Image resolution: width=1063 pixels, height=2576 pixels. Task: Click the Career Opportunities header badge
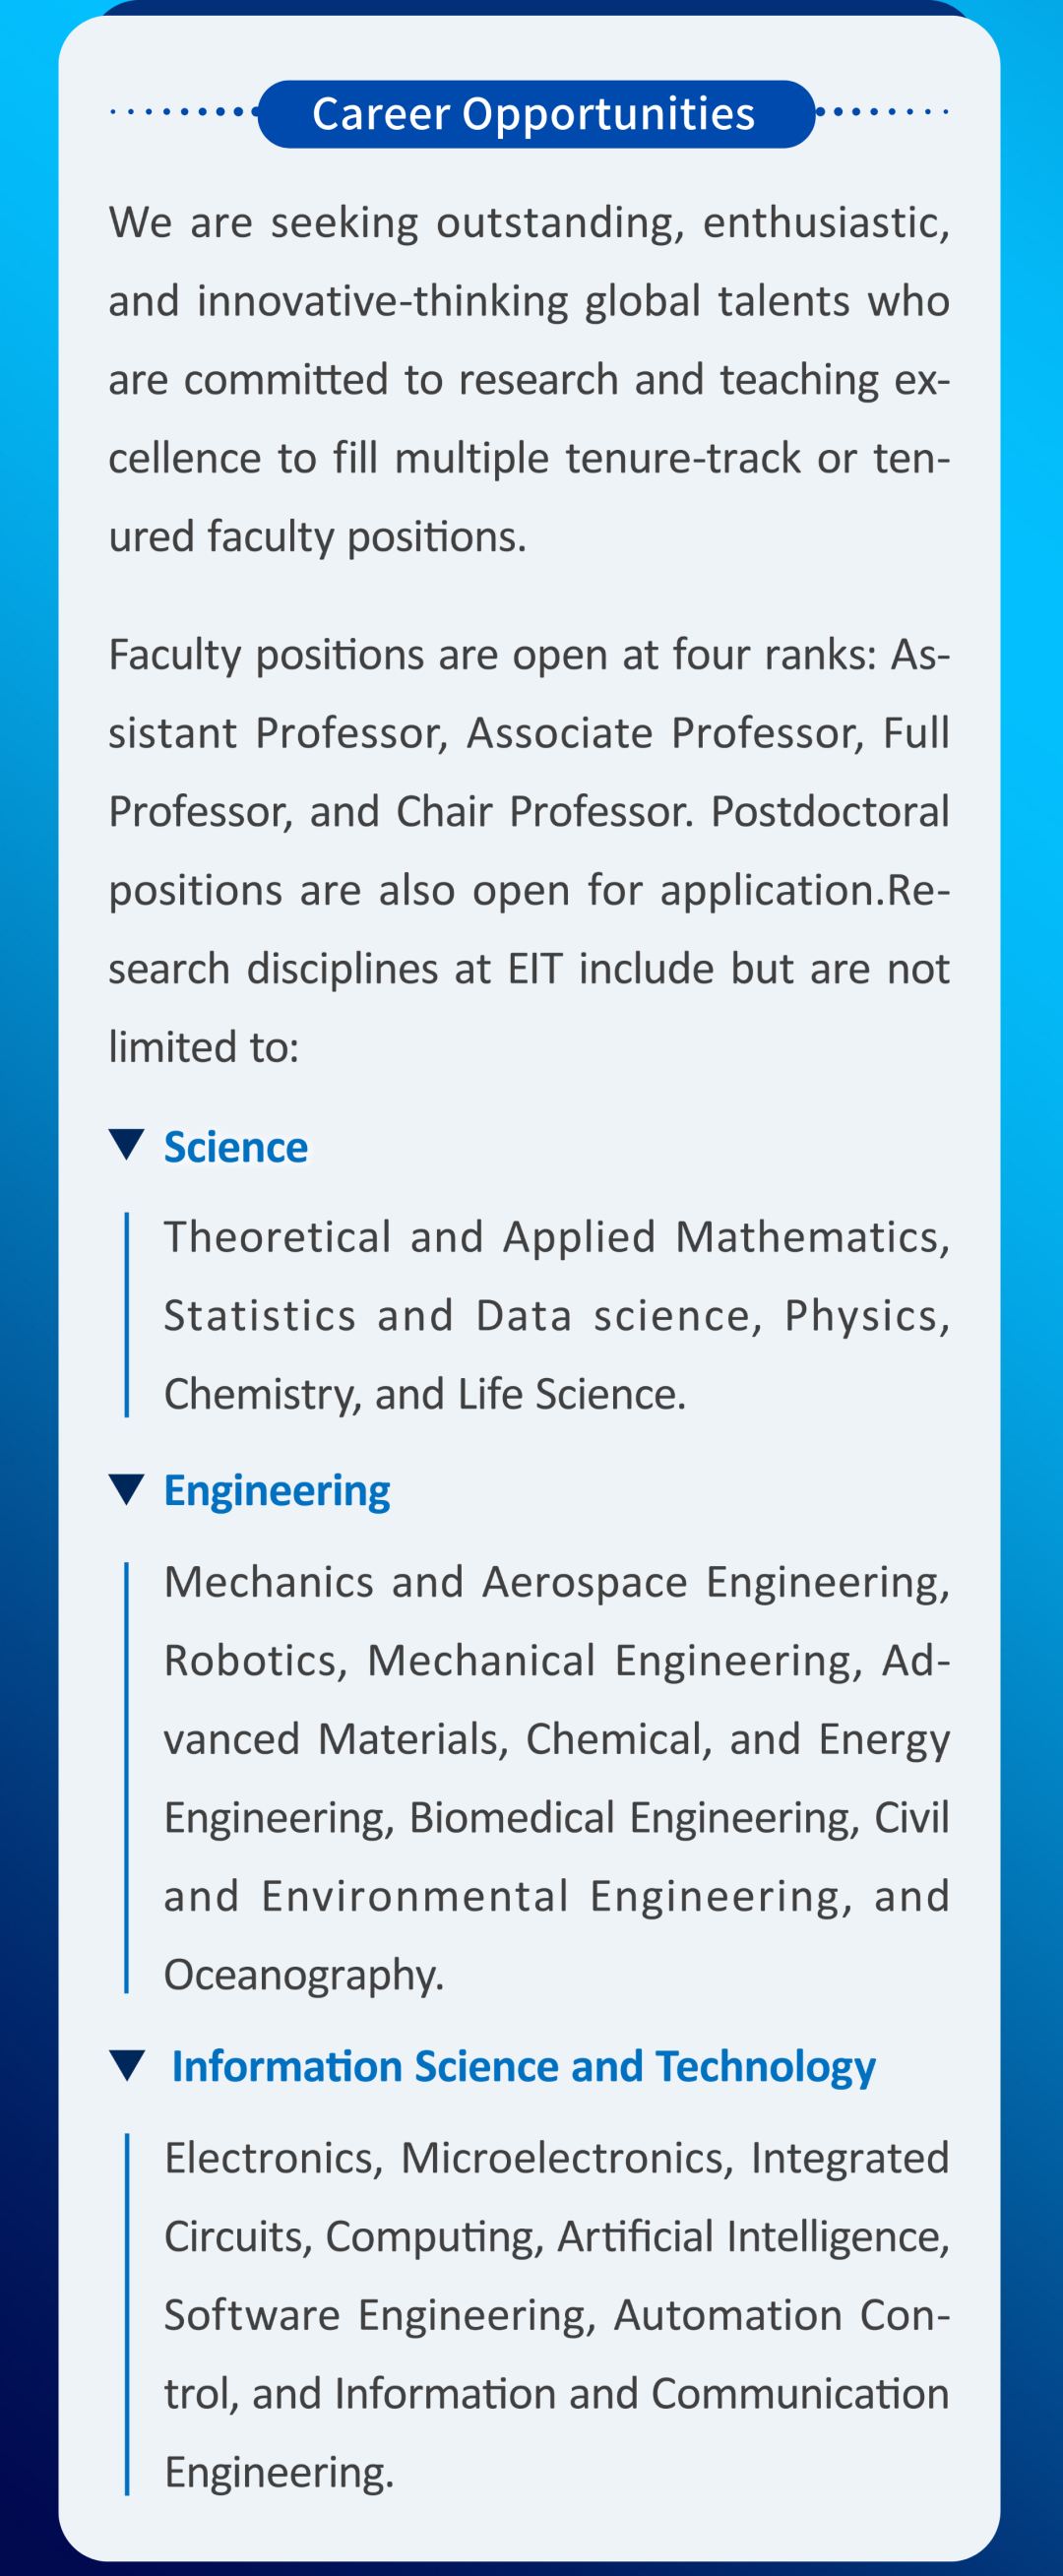click(535, 114)
